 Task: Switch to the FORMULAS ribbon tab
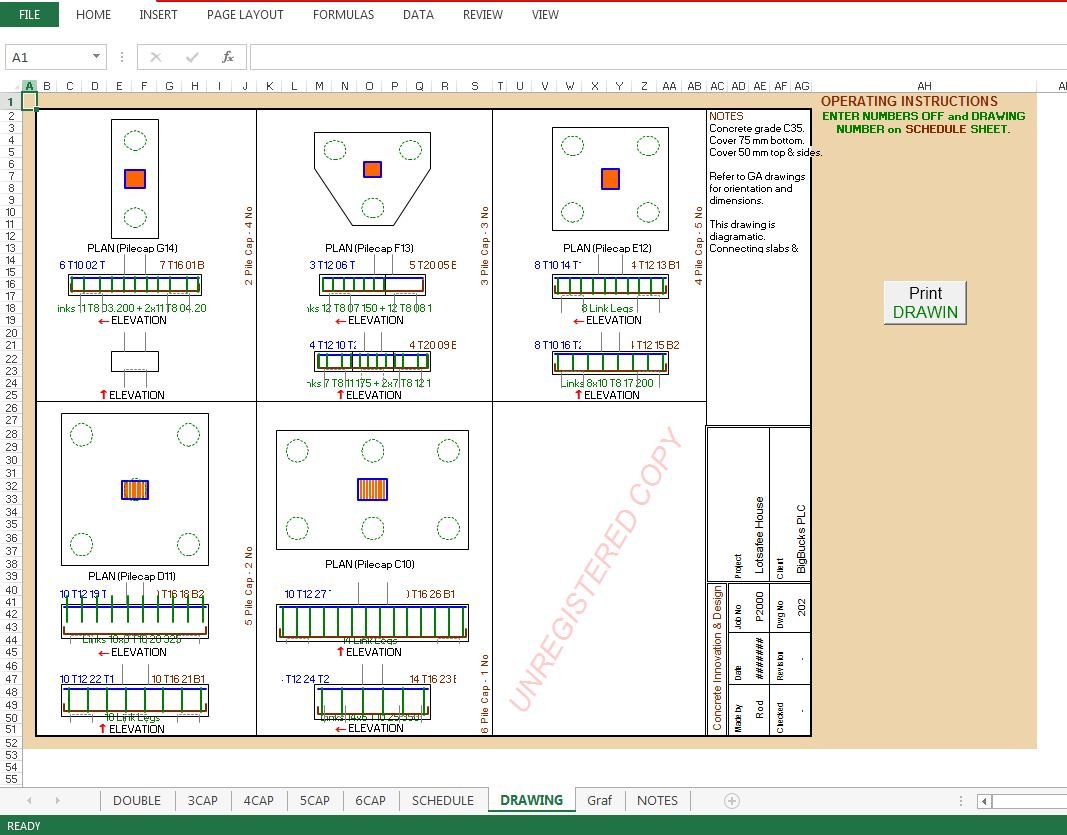click(x=343, y=15)
